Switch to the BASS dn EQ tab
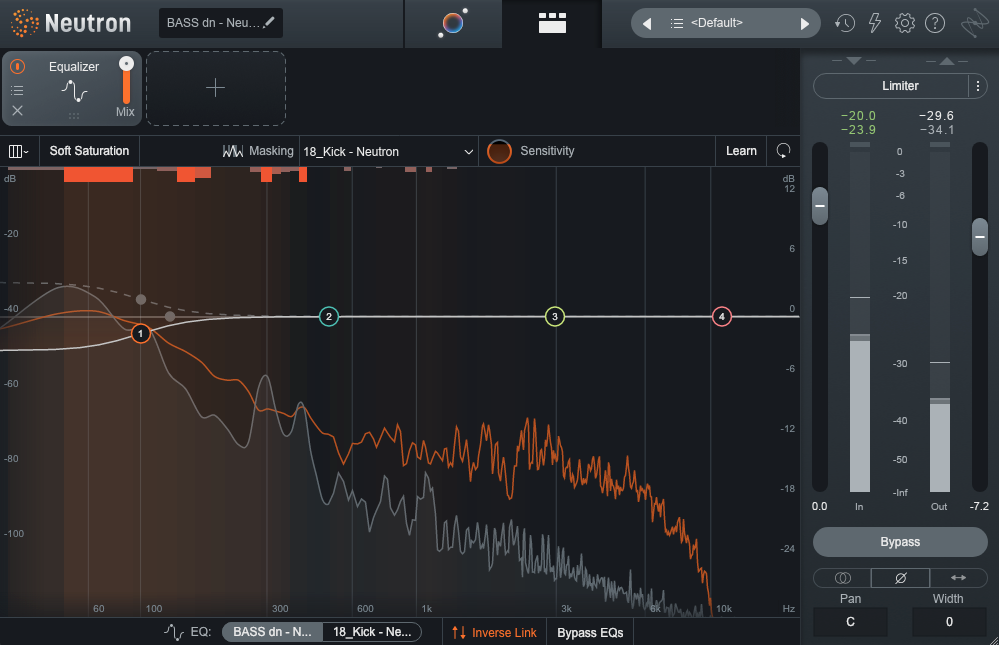 pyautogui.click(x=272, y=632)
